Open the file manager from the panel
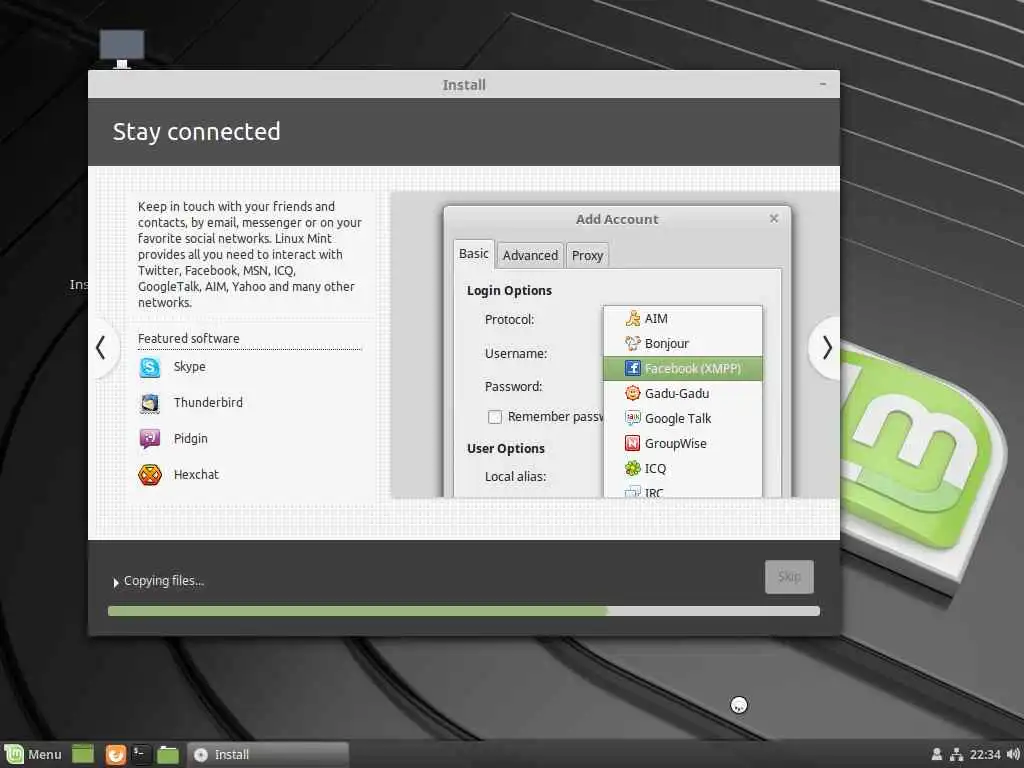Screen dimensions: 1024x768 tap(168, 754)
